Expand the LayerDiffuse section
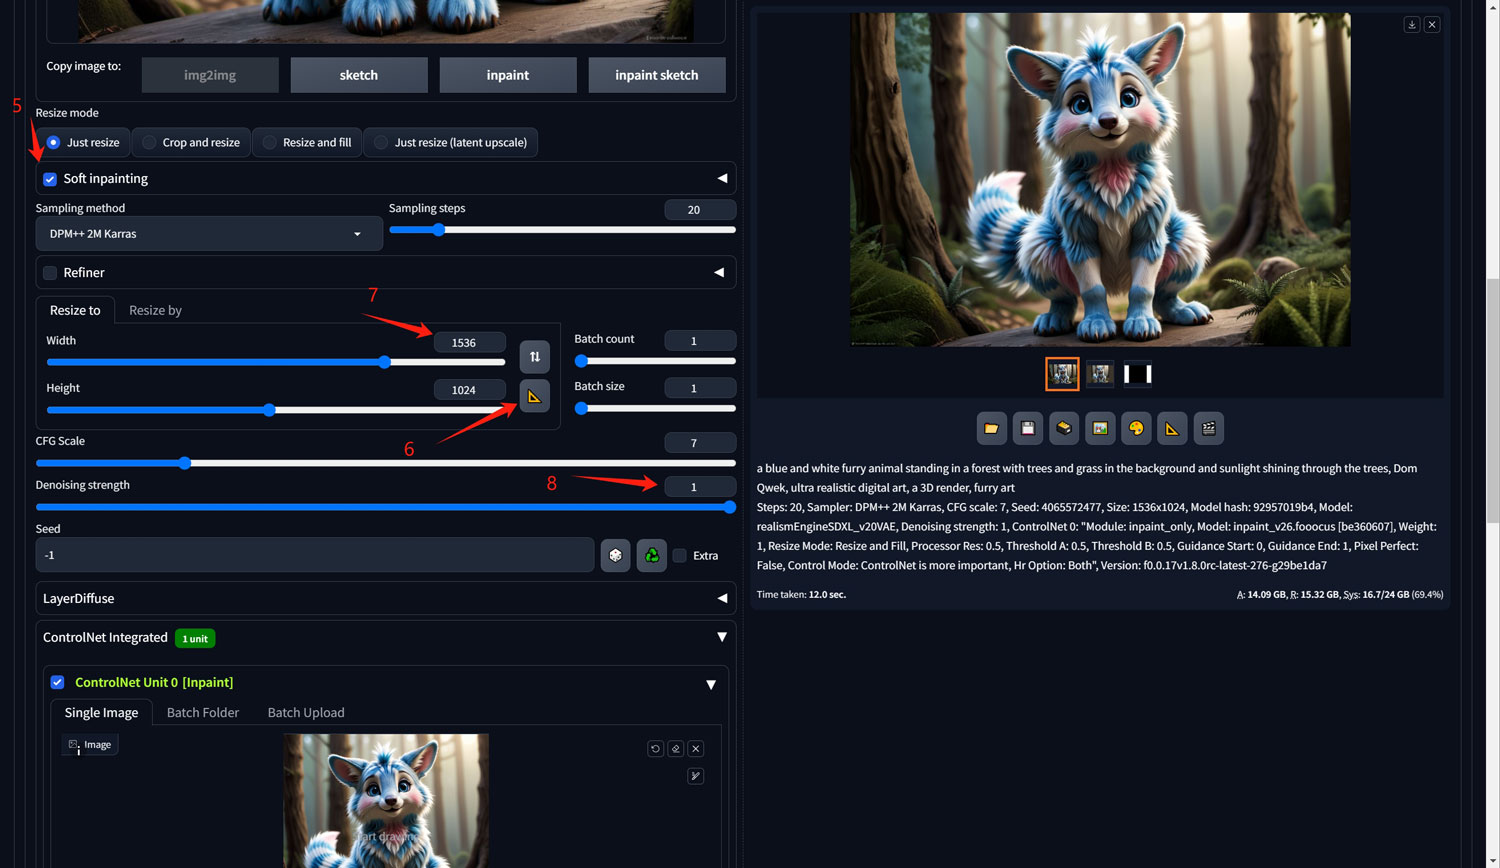Image resolution: width=1500 pixels, height=868 pixels. 722,598
